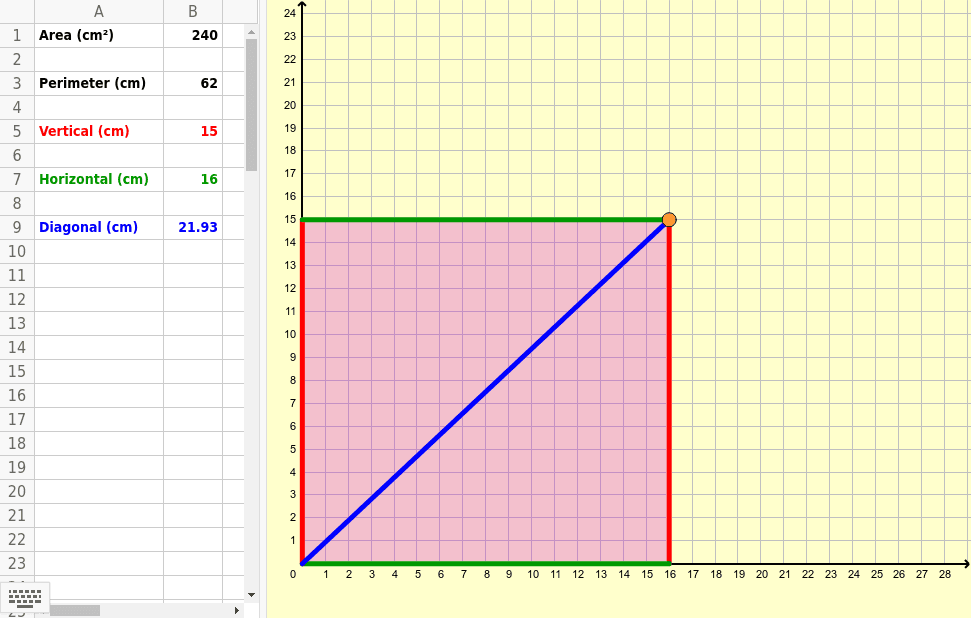Select the "Area (cm²)" cell
The width and height of the screenshot is (973, 620).
pos(99,35)
